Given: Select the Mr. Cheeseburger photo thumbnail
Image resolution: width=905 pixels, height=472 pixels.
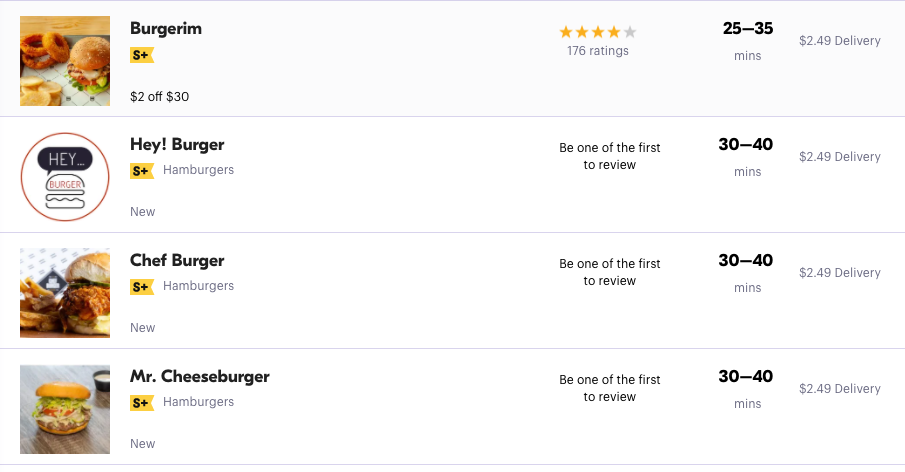Looking at the screenshot, I should coord(65,408).
